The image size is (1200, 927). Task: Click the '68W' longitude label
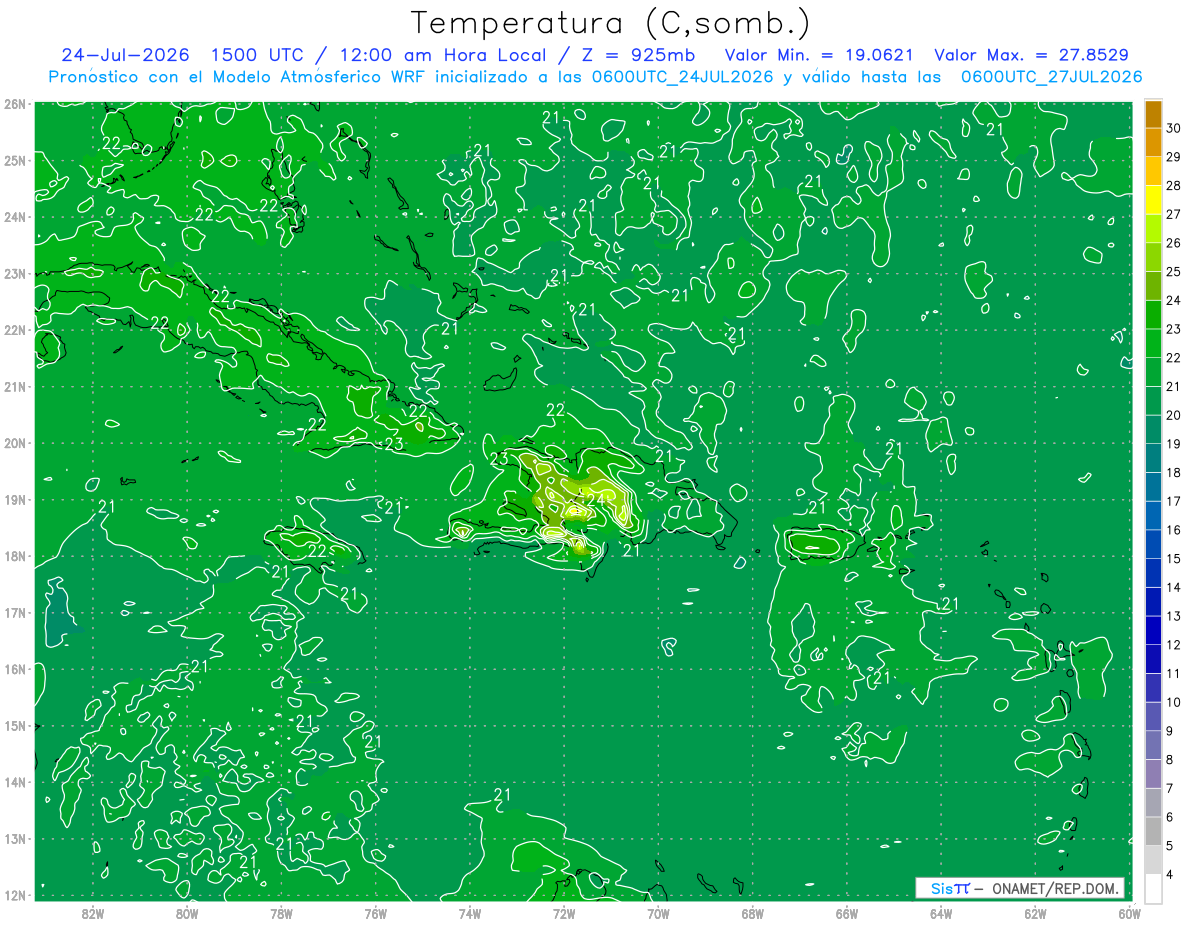pos(753,913)
